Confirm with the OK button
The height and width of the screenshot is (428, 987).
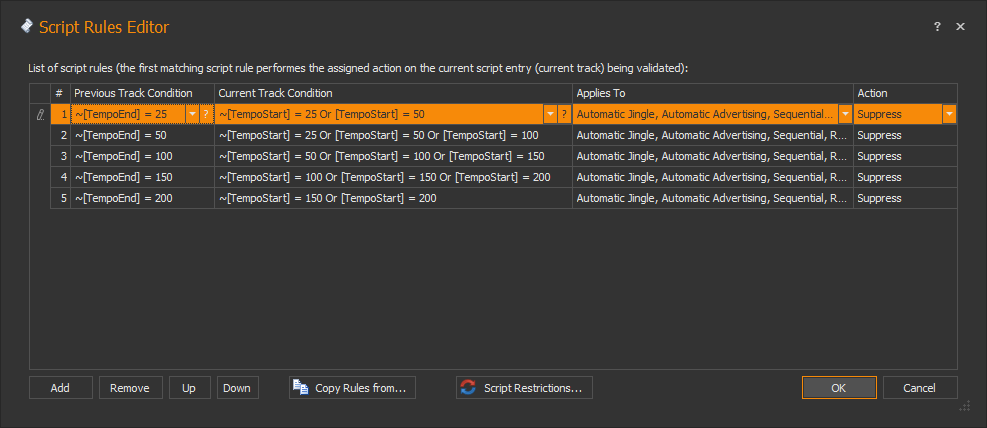tap(839, 388)
